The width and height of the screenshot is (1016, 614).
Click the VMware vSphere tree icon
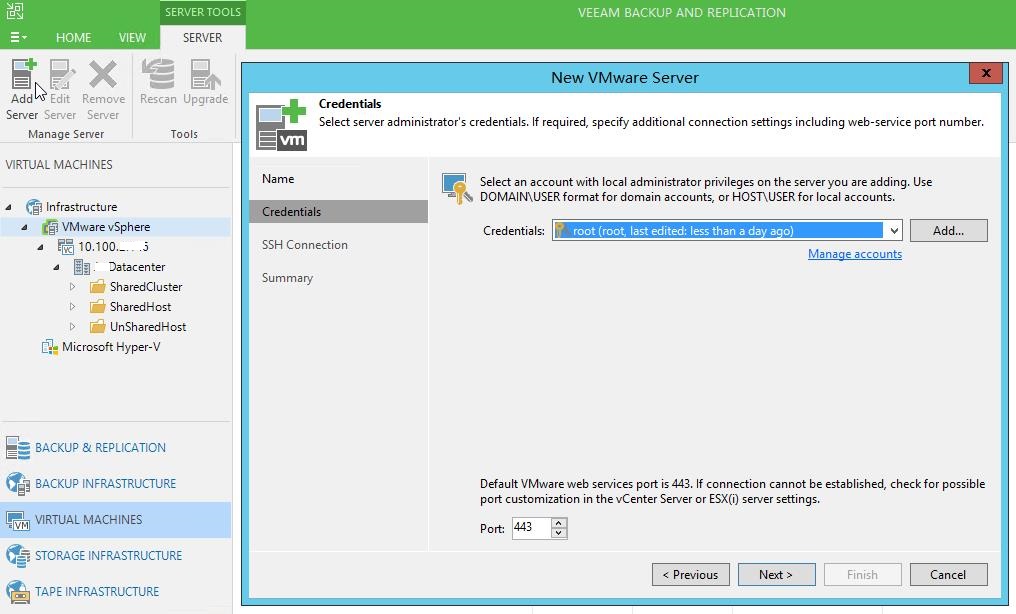pos(49,227)
